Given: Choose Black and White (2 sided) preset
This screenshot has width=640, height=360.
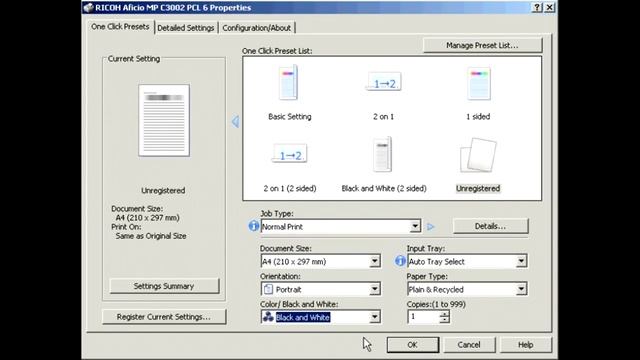Looking at the screenshot, I should tap(382, 154).
